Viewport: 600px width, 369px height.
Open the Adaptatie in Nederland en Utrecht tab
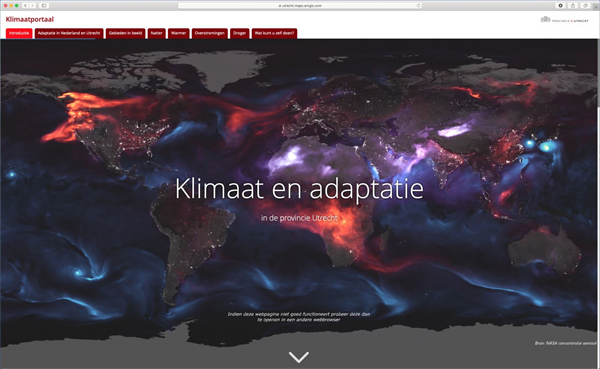point(69,33)
